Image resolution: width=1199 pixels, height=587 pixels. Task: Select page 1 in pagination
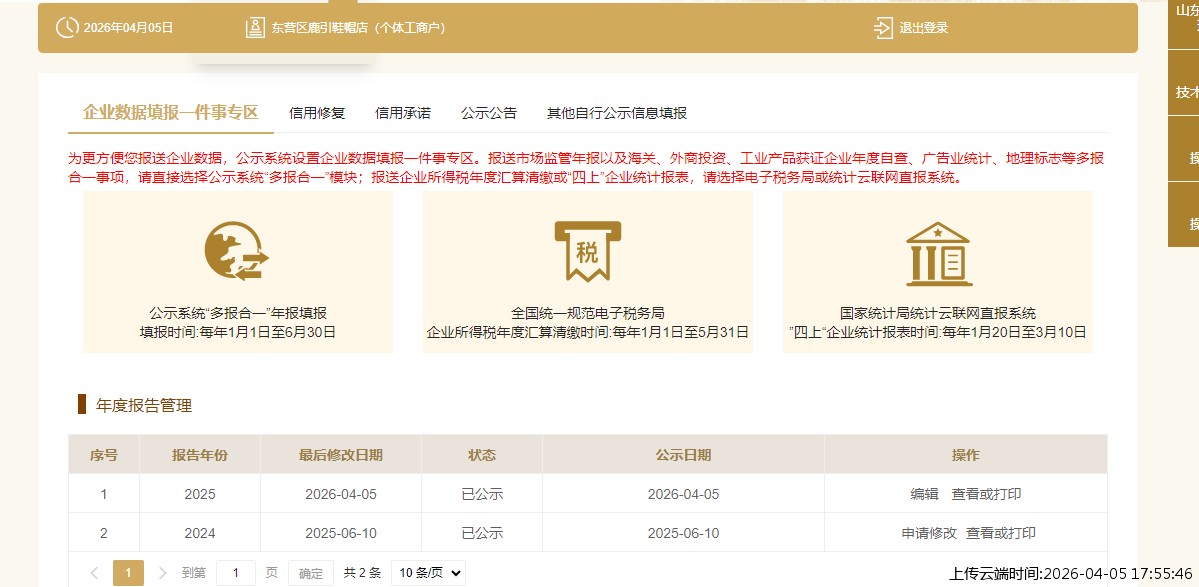(x=128, y=573)
